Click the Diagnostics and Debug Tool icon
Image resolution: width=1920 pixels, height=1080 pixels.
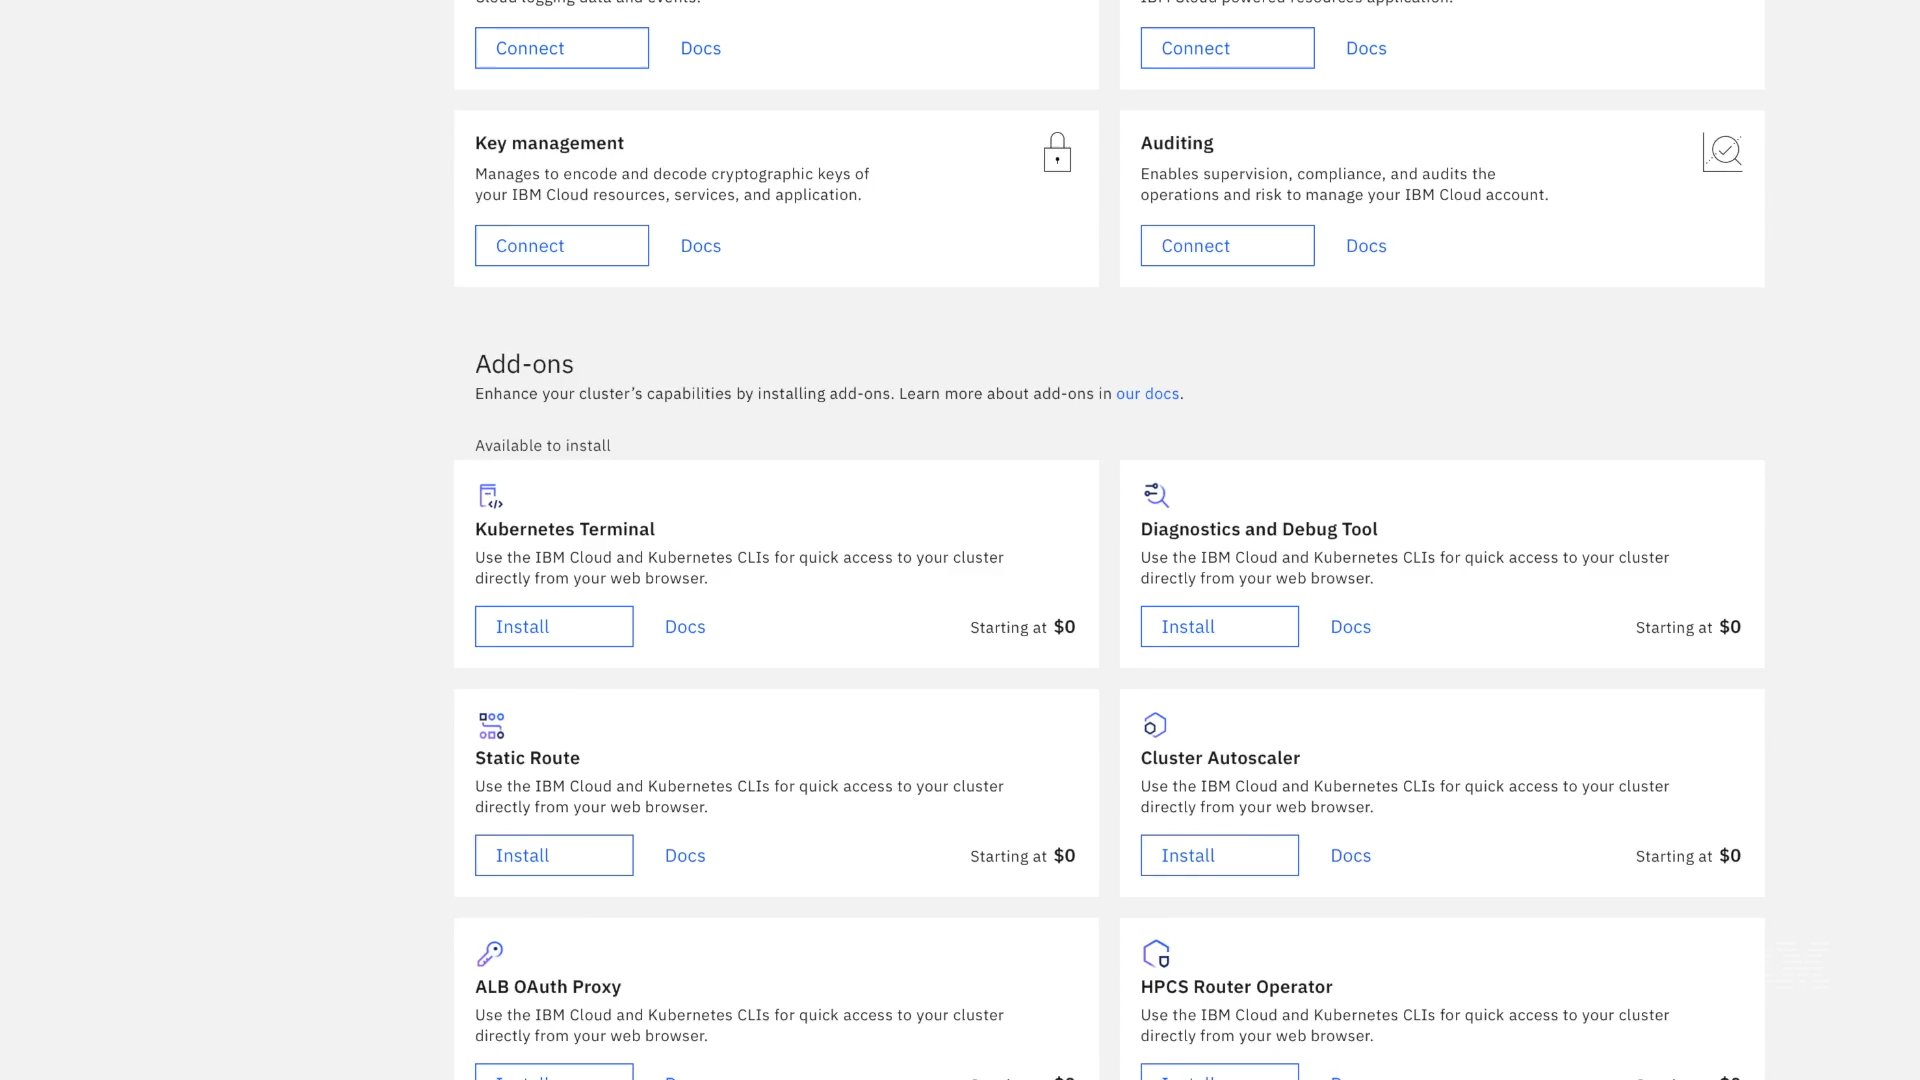pyautogui.click(x=1156, y=495)
